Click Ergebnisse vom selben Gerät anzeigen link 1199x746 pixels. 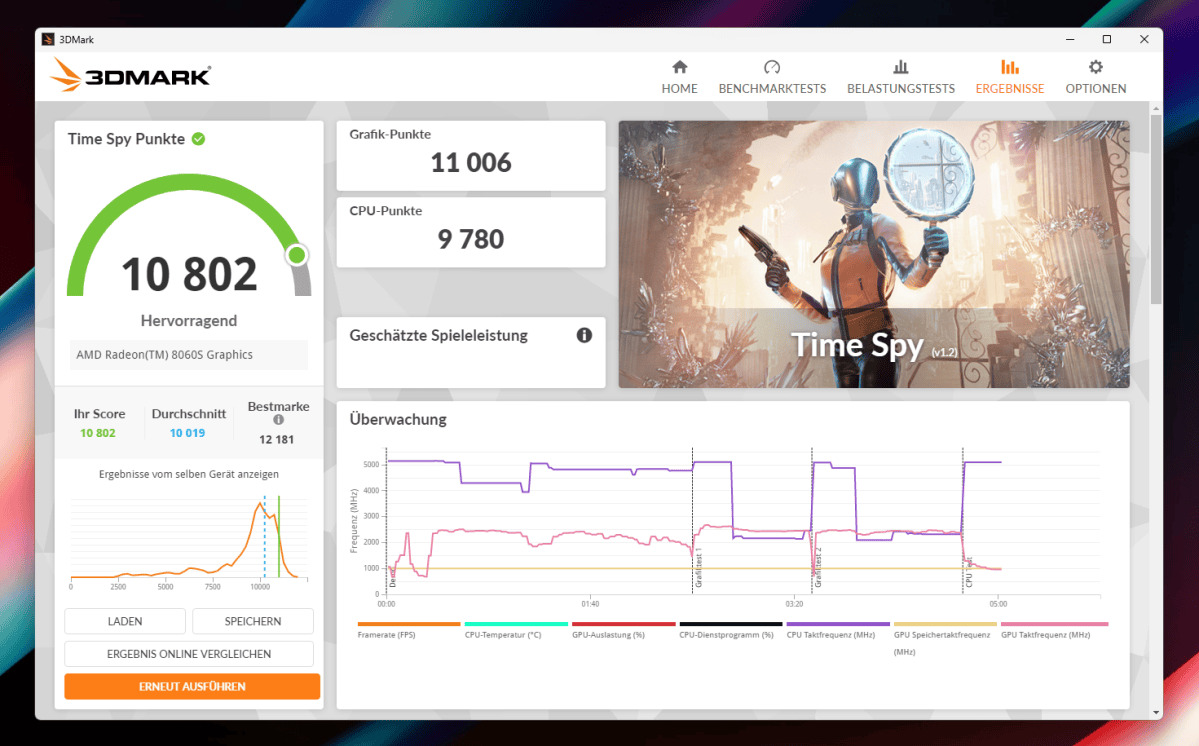coord(189,474)
